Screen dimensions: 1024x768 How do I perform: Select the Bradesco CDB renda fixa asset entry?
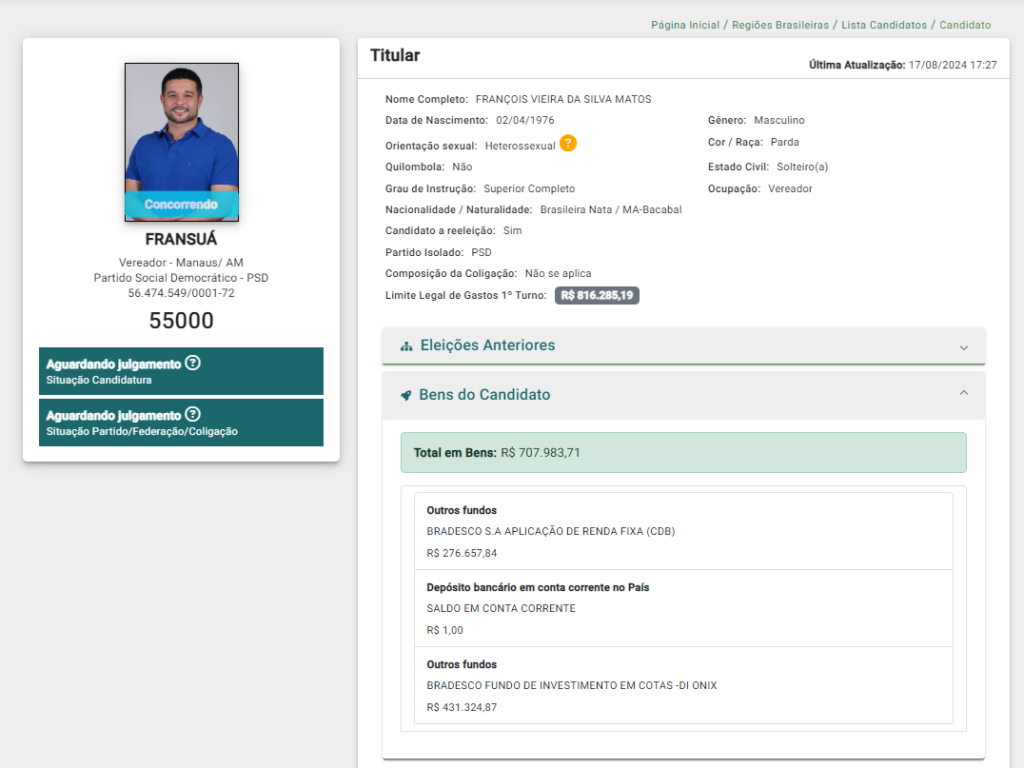coord(676,531)
